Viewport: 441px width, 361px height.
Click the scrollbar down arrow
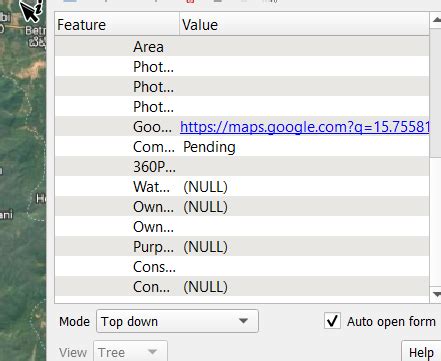tap(436, 294)
